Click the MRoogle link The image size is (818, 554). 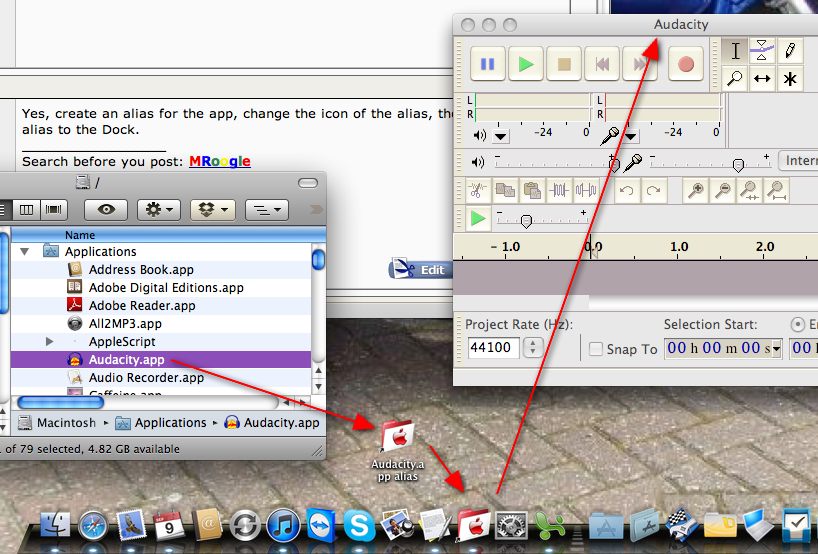[220, 161]
